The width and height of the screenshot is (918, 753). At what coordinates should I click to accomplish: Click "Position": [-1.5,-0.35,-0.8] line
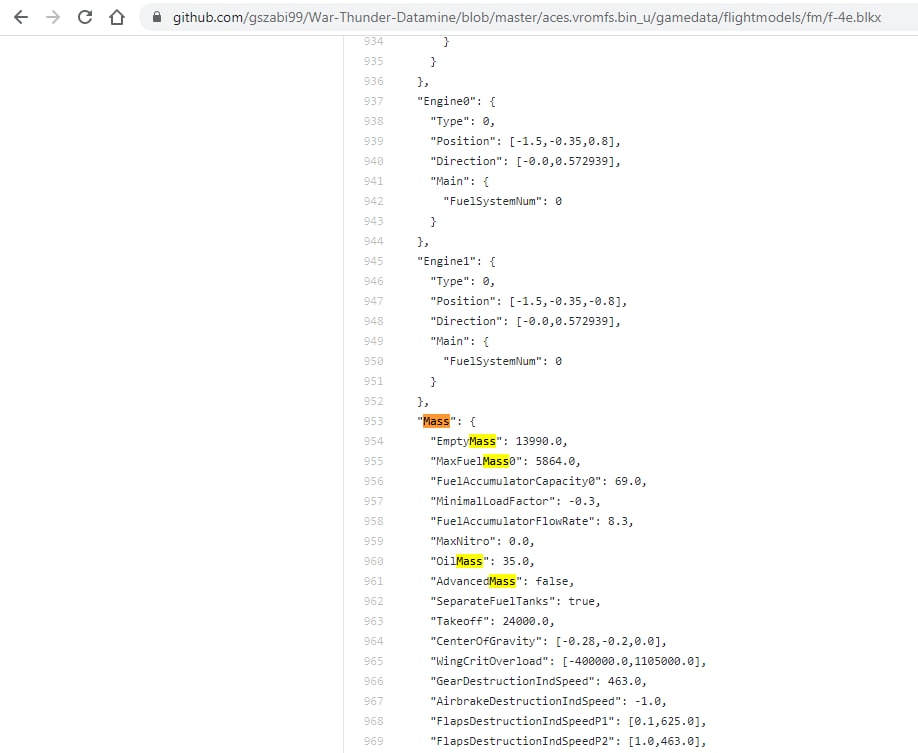[528, 301]
